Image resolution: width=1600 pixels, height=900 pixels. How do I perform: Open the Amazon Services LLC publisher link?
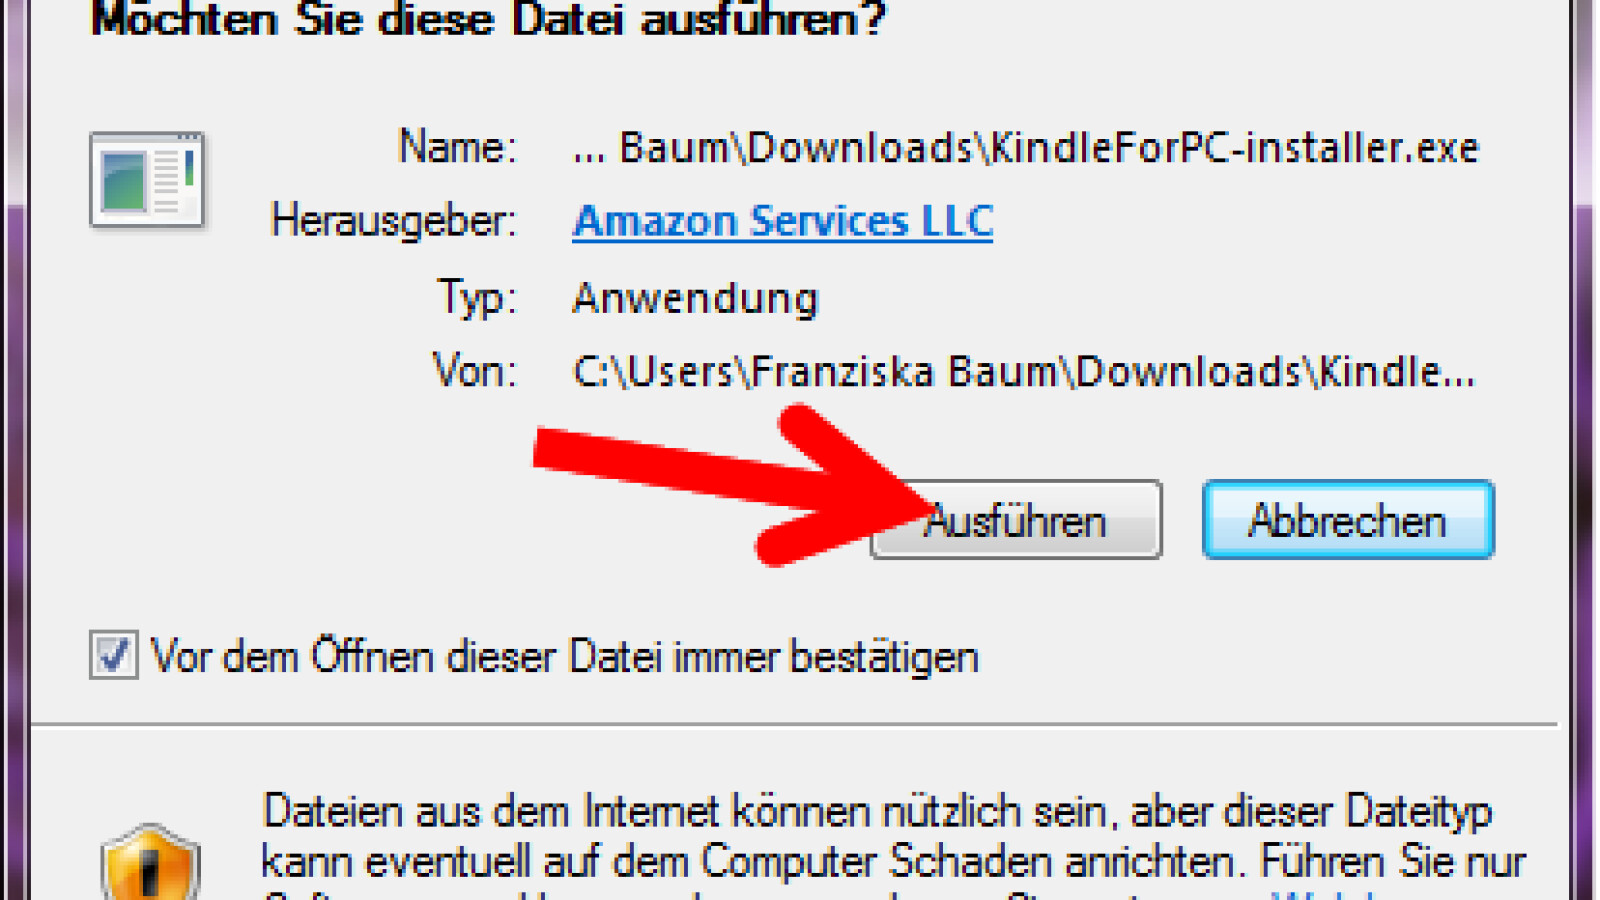click(783, 221)
